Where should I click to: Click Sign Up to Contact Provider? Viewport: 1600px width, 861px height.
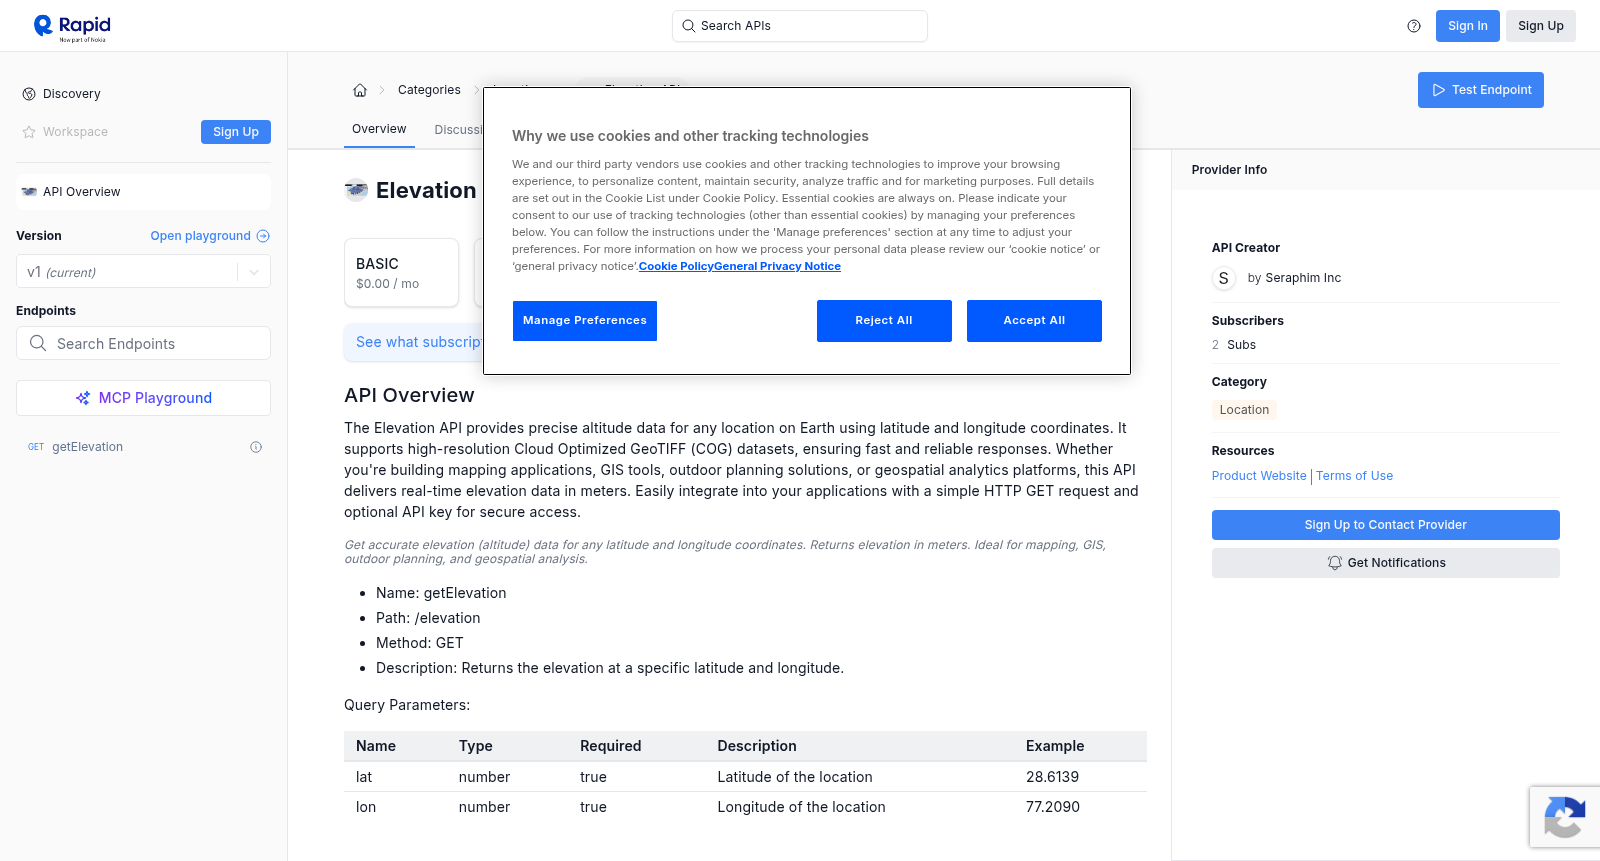click(1385, 525)
